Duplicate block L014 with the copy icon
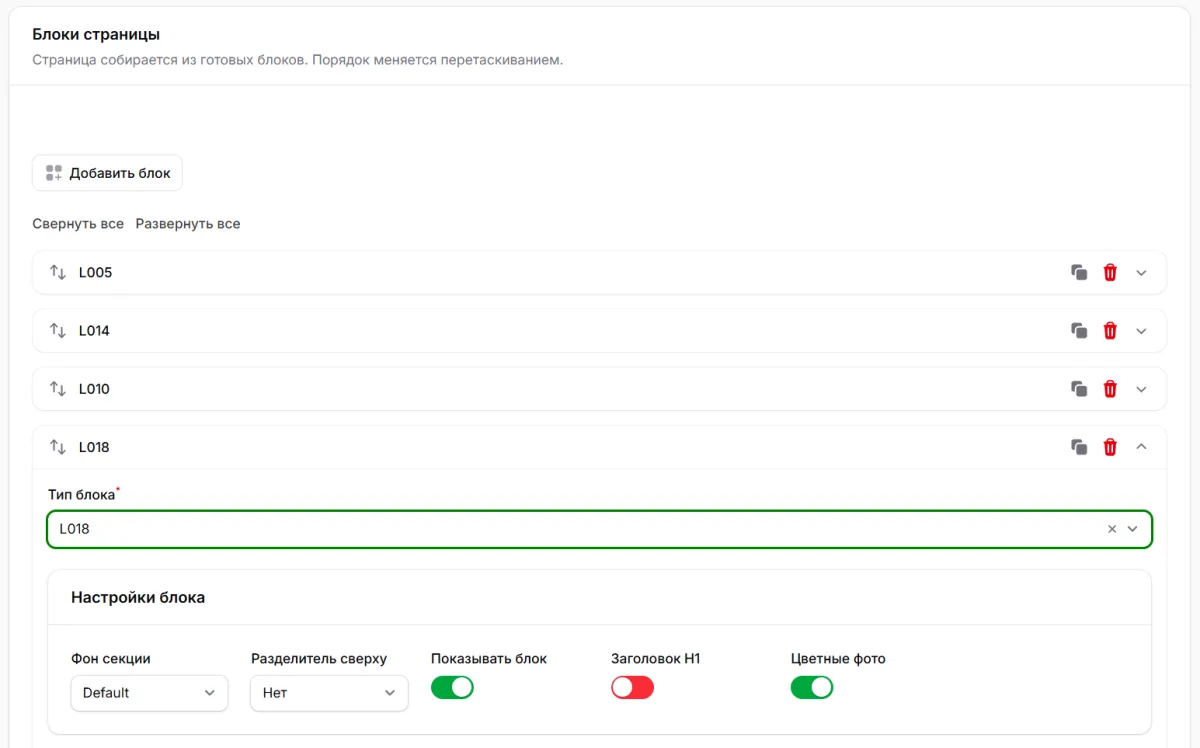The height and width of the screenshot is (748, 1200). [x=1079, y=330]
